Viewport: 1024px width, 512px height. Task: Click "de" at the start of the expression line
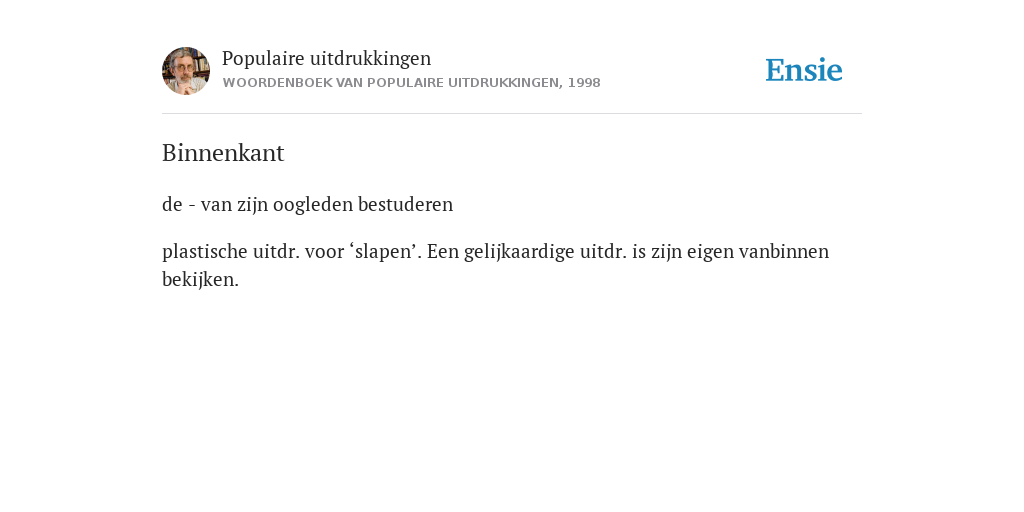click(x=172, y=204)
